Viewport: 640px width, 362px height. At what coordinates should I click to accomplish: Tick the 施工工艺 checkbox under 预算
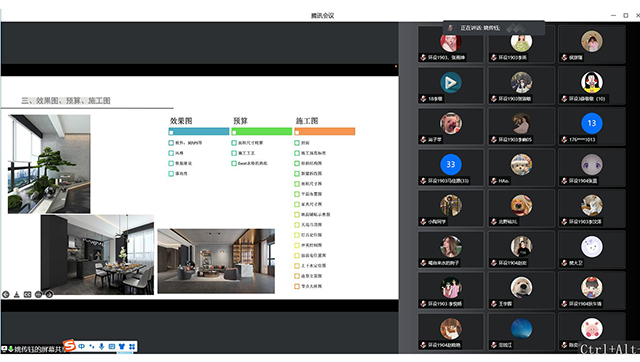(x=234, y=153)
